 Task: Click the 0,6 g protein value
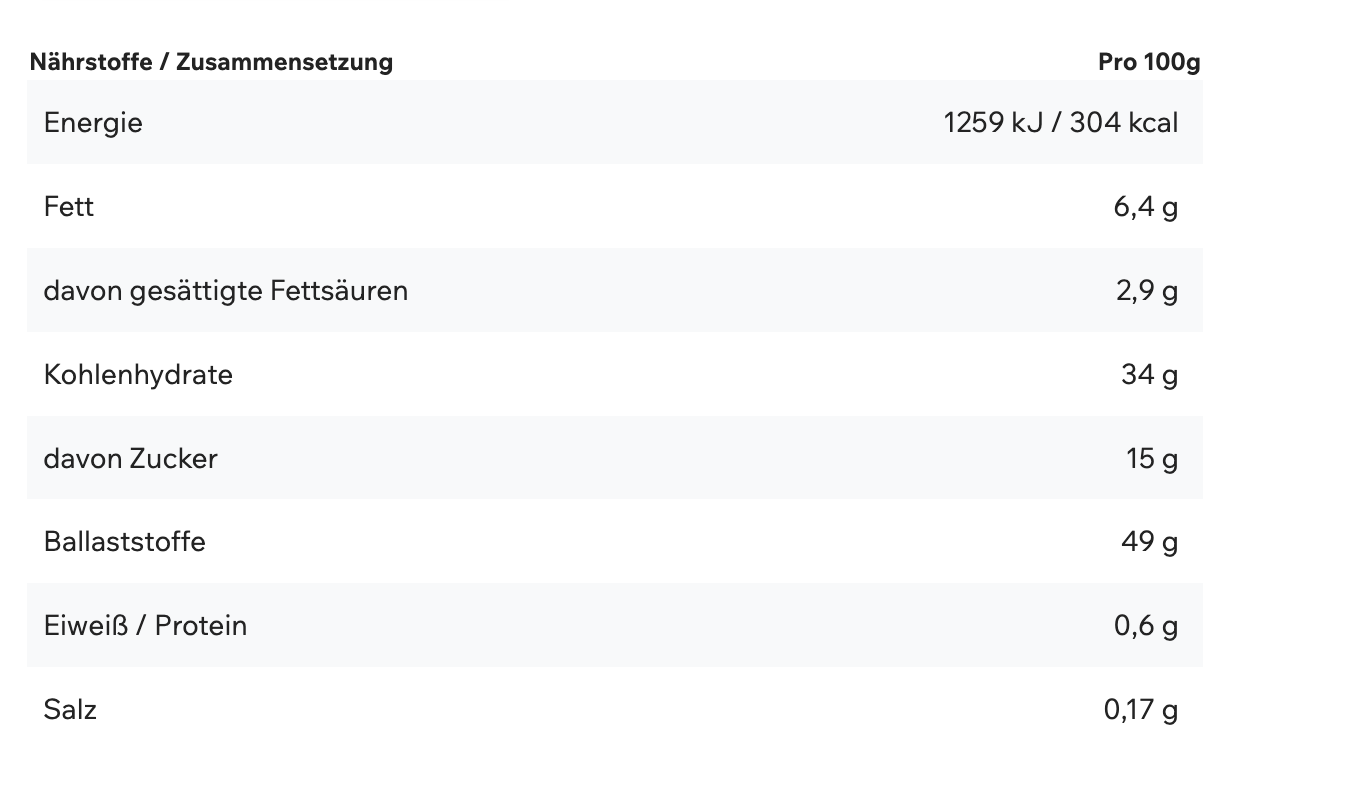coord(1146,626)
